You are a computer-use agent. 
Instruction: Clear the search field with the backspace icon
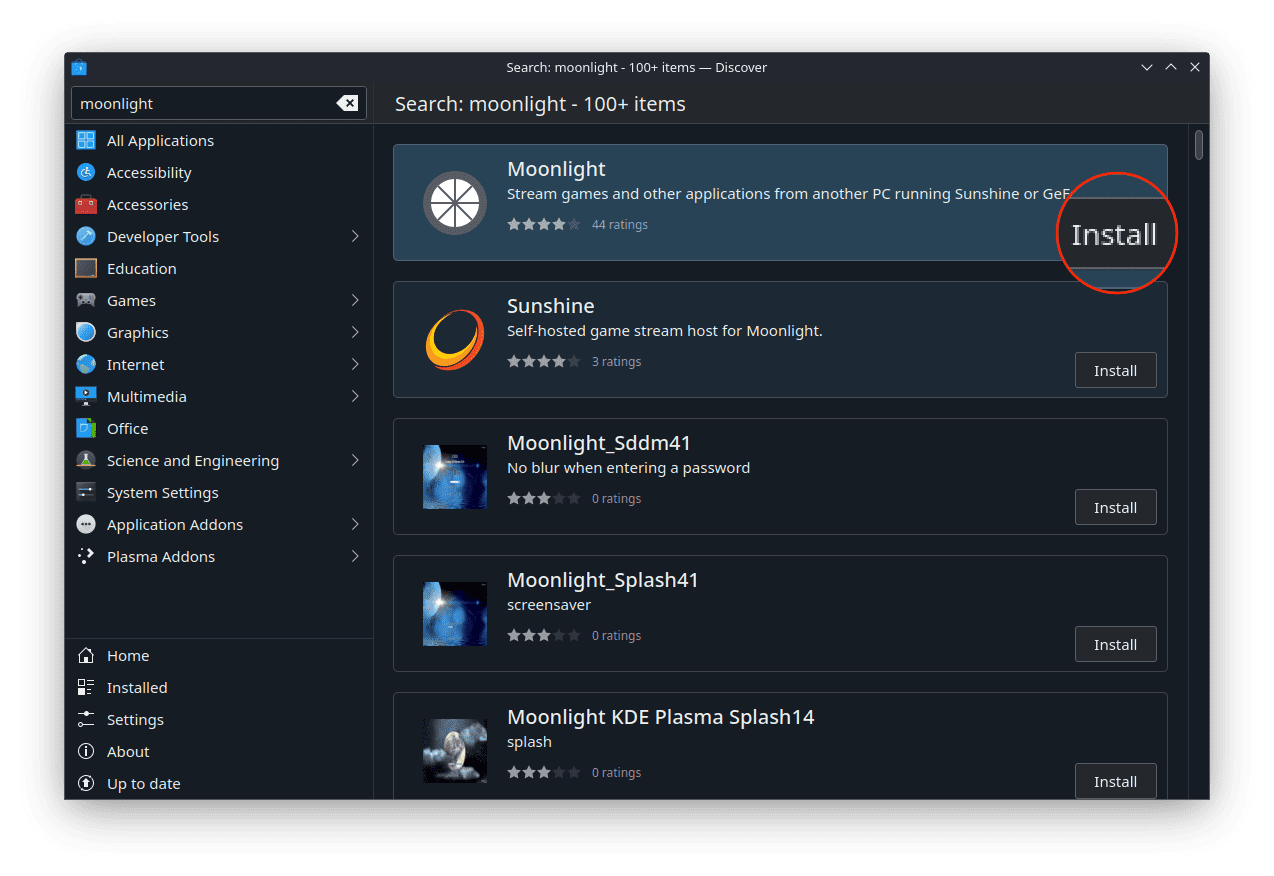click(347, 103)
